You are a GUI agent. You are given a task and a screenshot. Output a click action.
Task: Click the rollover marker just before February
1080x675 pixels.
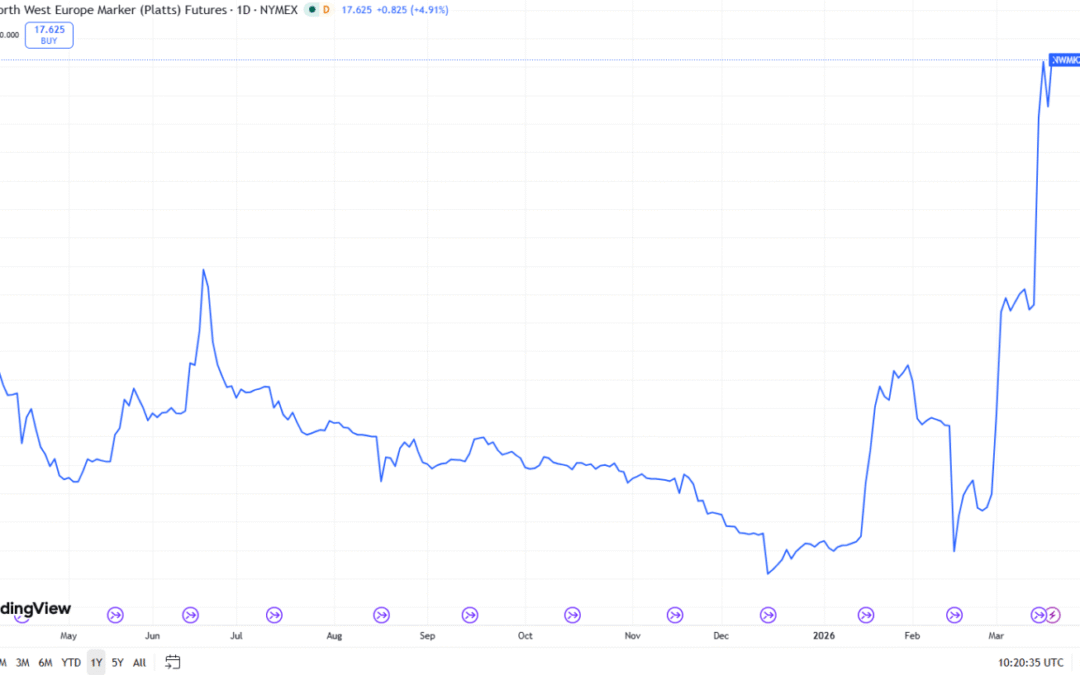tap(866, 614)
